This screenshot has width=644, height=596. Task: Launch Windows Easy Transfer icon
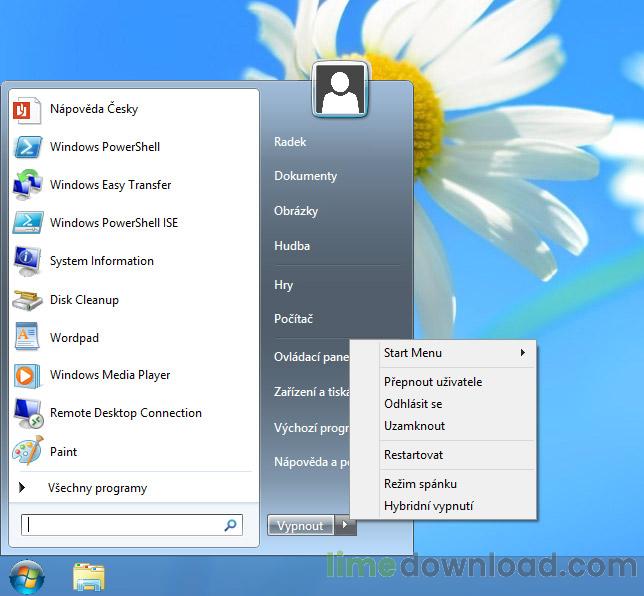(x=27, y=185)
